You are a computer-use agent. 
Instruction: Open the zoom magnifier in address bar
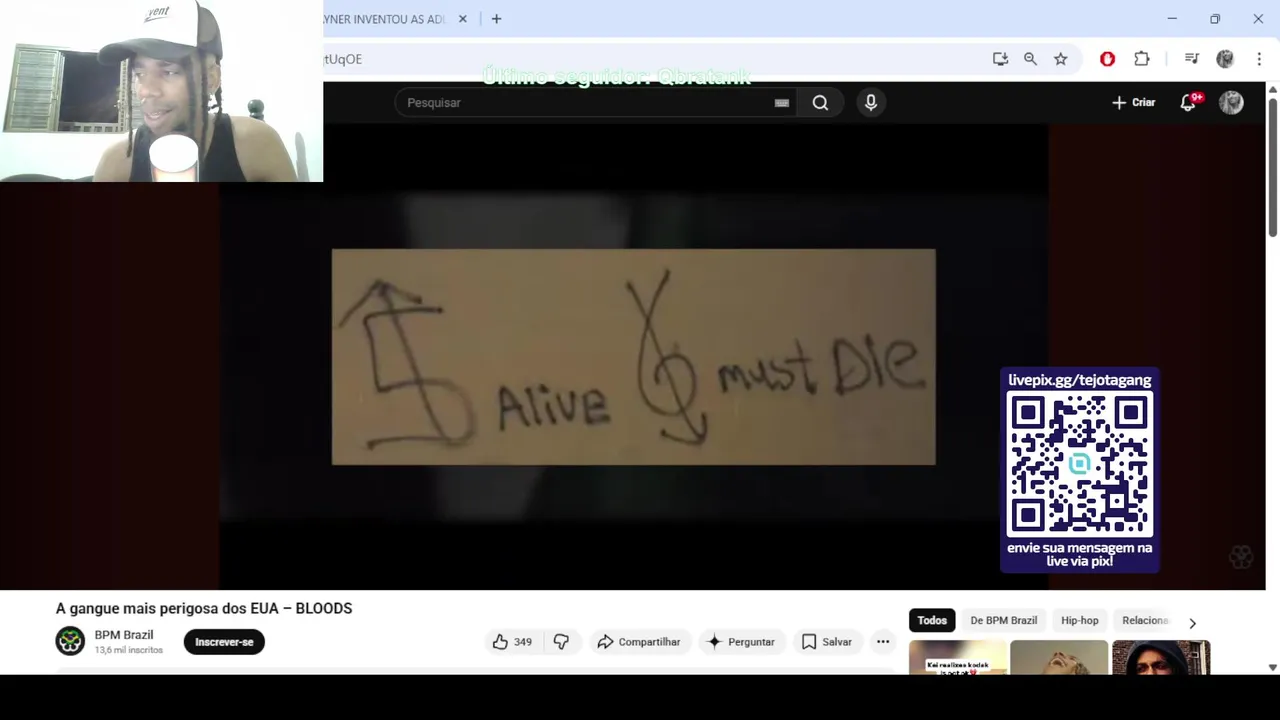[x=1030, y=59]
